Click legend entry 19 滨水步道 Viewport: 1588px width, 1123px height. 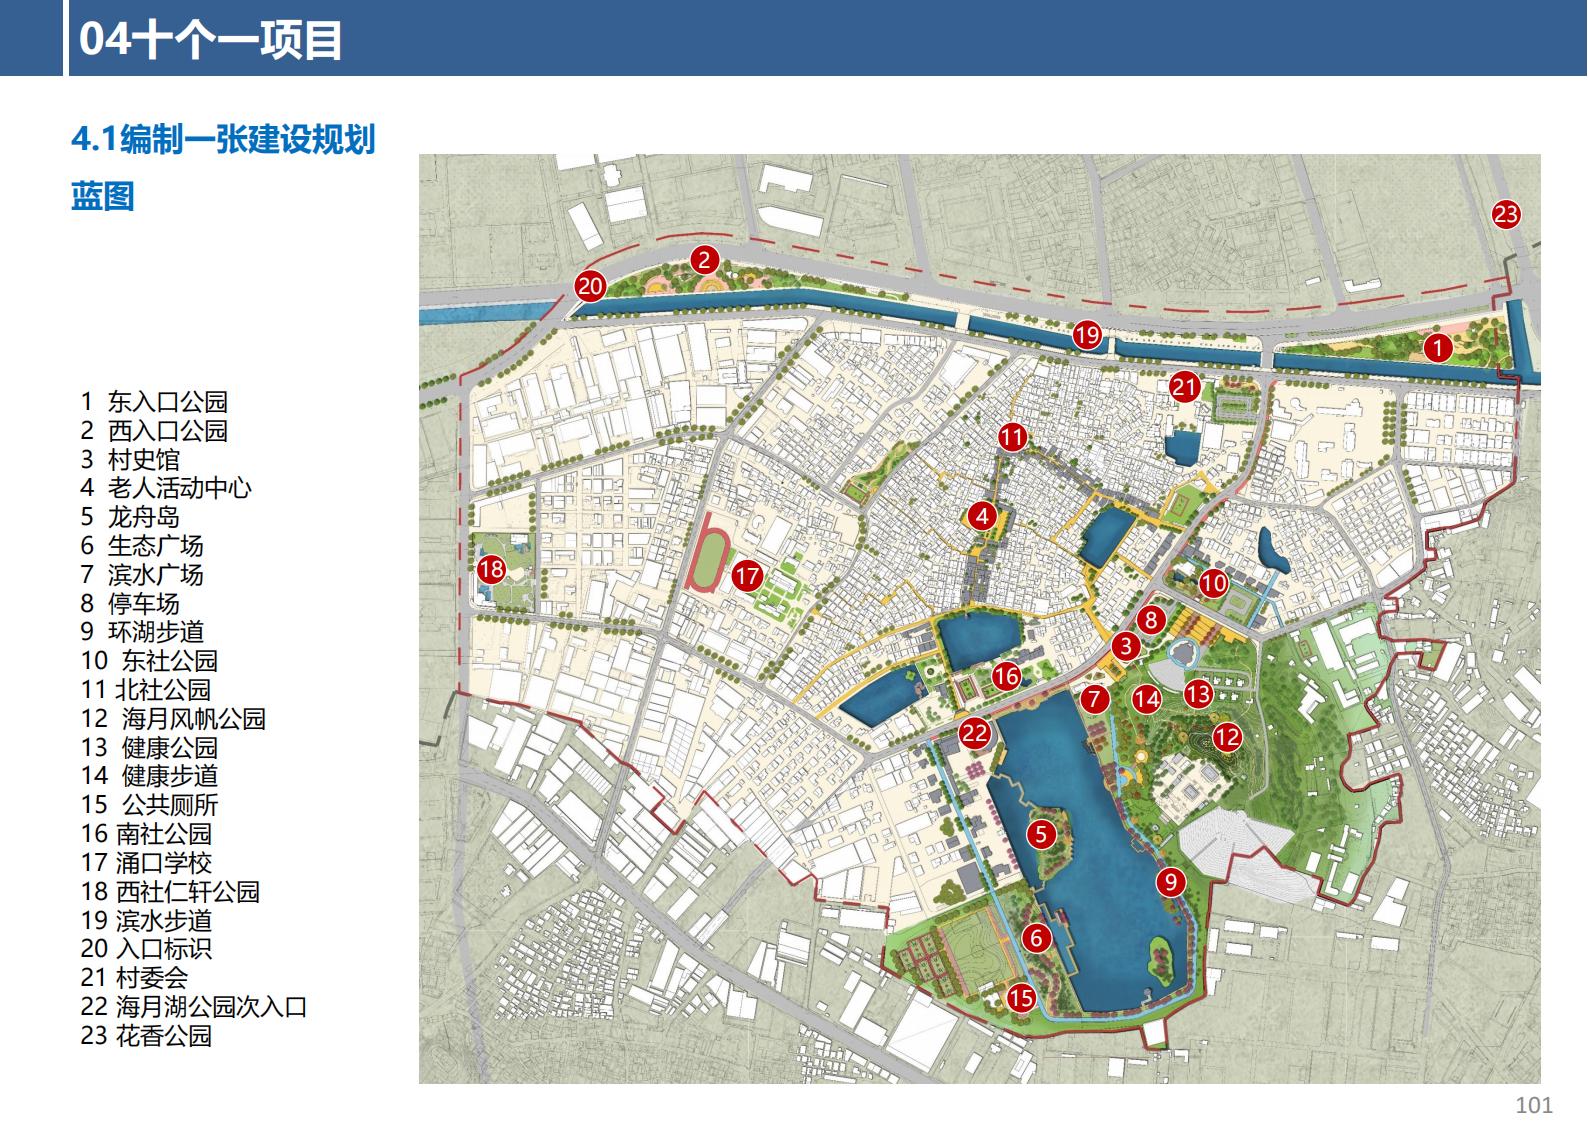[x=146, y=921]
